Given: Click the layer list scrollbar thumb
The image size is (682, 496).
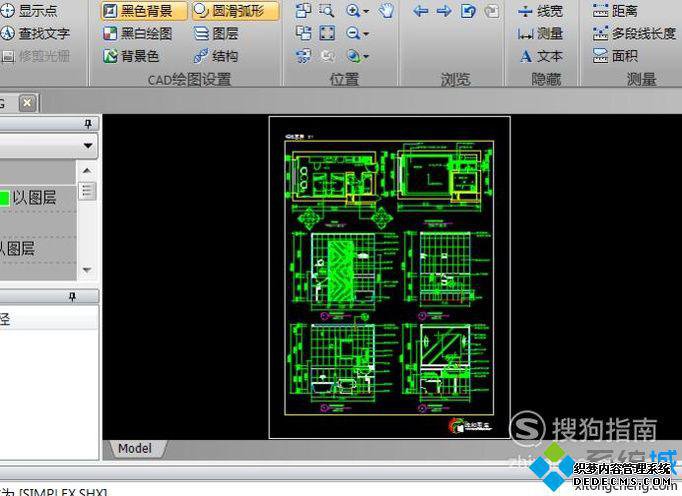Looking at the screenshot, I should (x=87, y=191).
